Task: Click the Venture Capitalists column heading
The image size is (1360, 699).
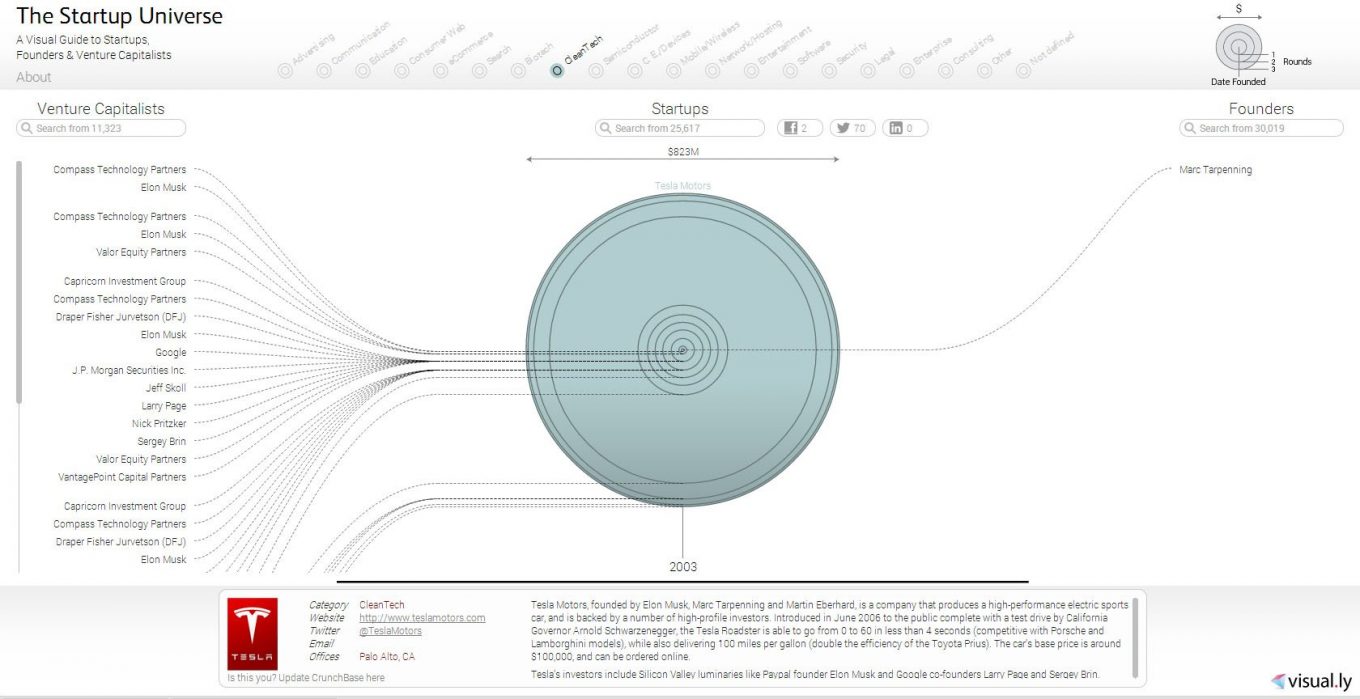Action: coord(101,109)
